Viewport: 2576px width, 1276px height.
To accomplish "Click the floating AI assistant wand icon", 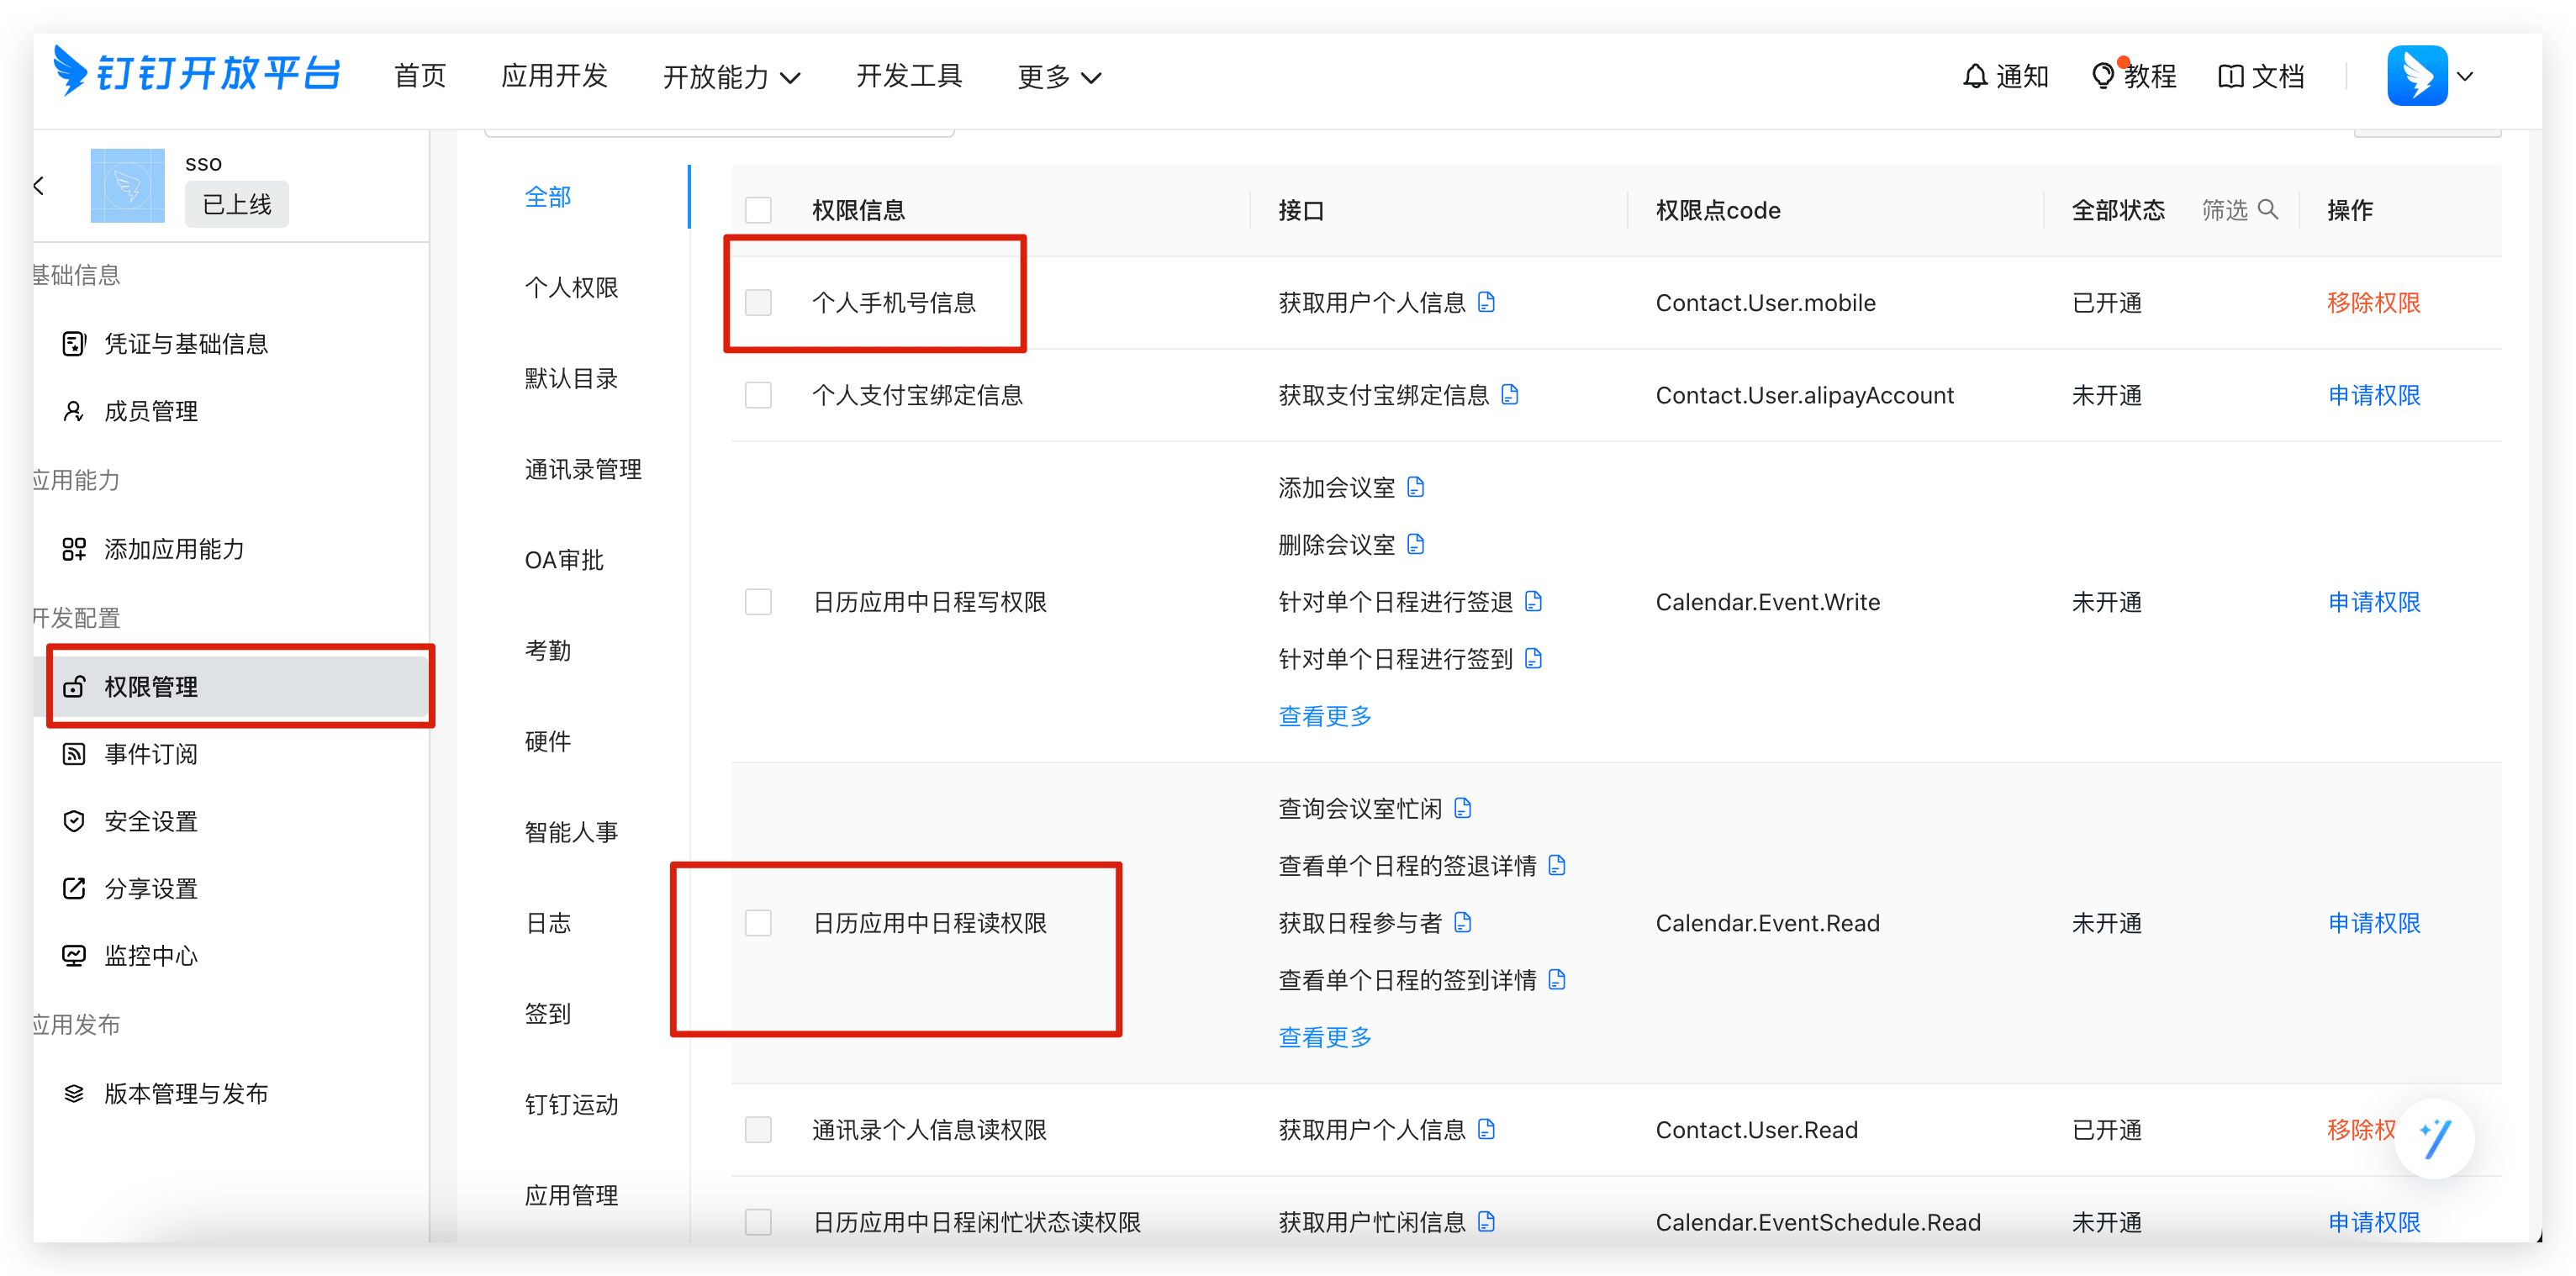I will point(2435,1139).
